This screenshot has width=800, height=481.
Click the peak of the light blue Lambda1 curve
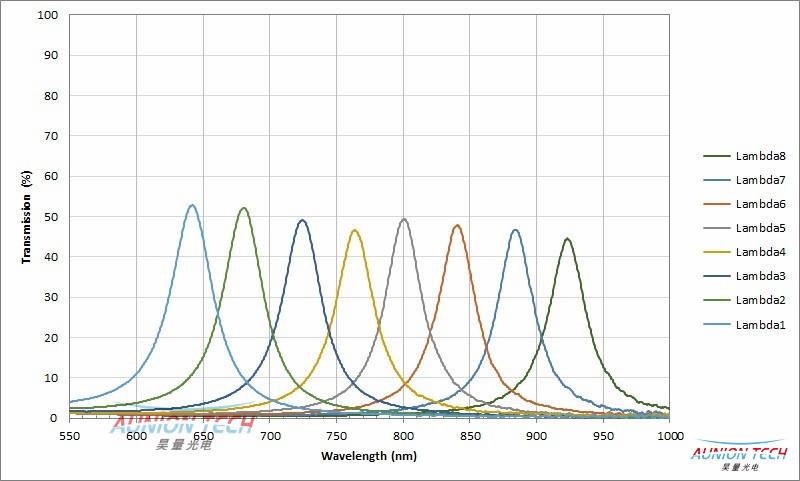coord(192,206)
